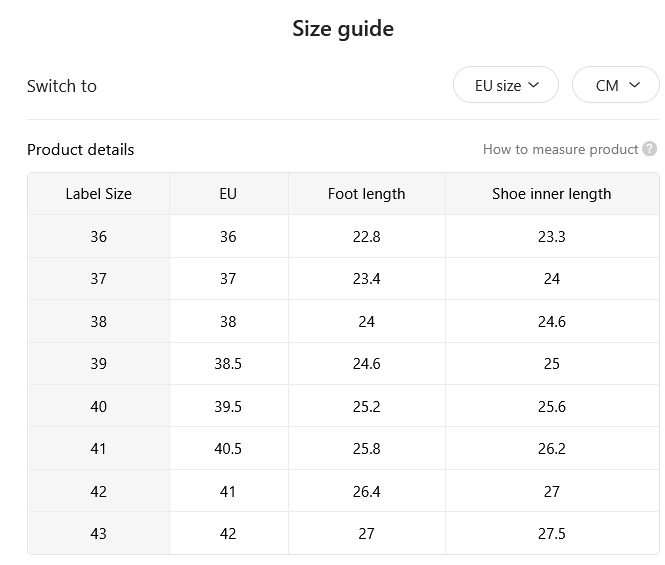Screen dimensions: 665x565
Task: Open How to measure product link
Action: 560,149
